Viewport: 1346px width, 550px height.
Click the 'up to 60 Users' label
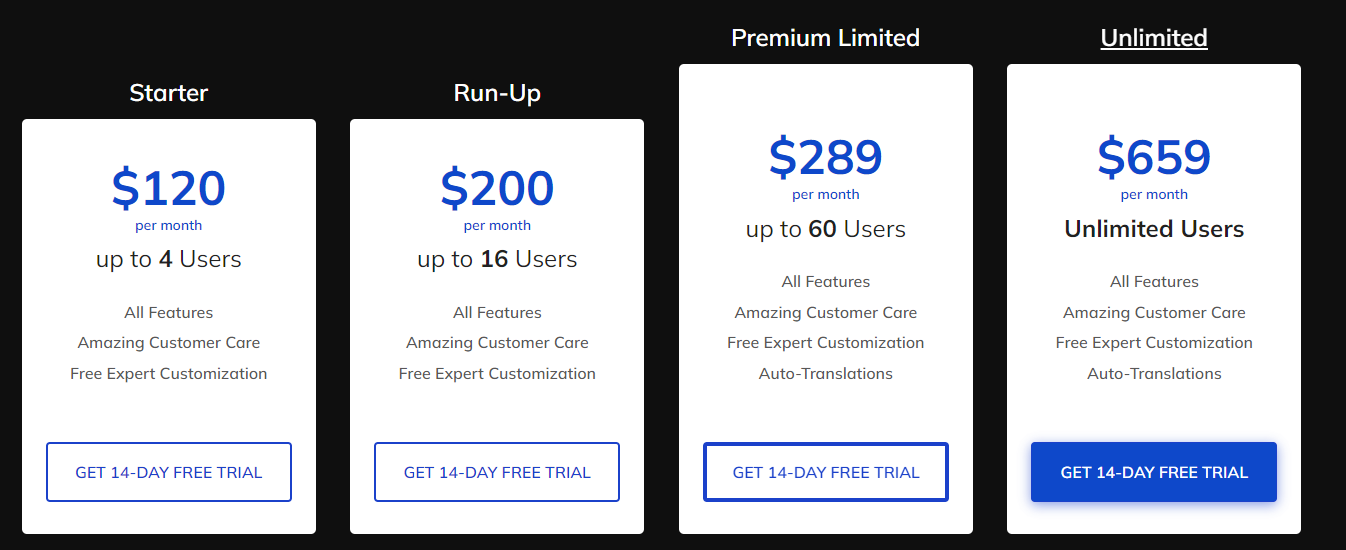pos(826,229)
